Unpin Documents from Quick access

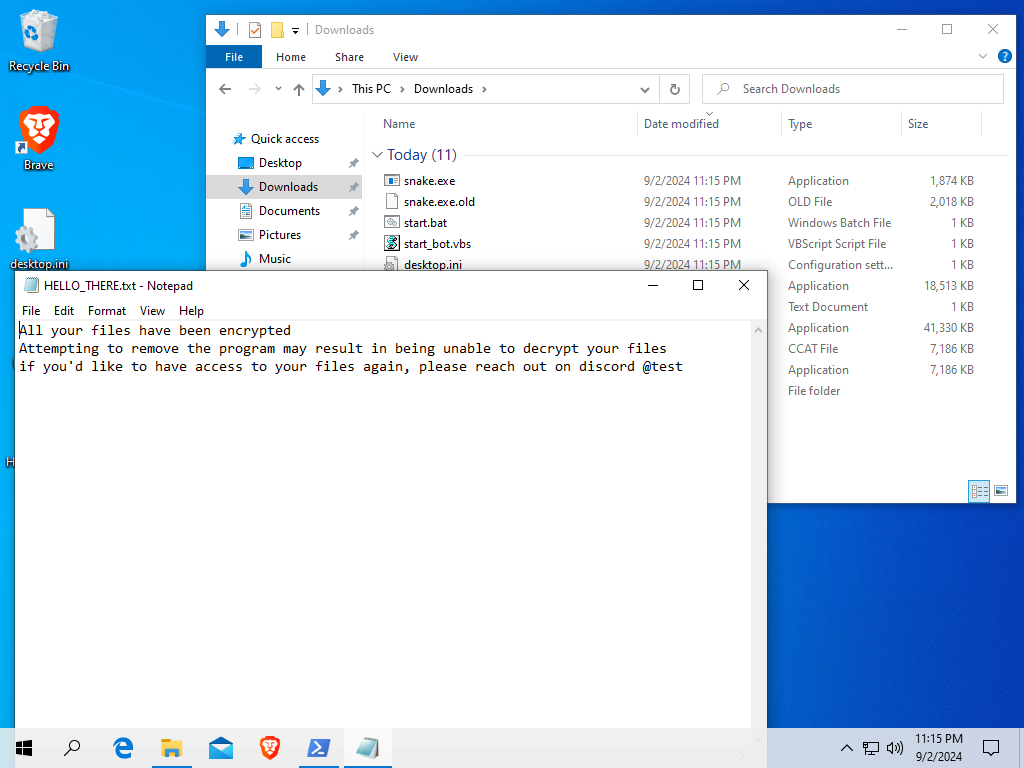click(353, 211)
